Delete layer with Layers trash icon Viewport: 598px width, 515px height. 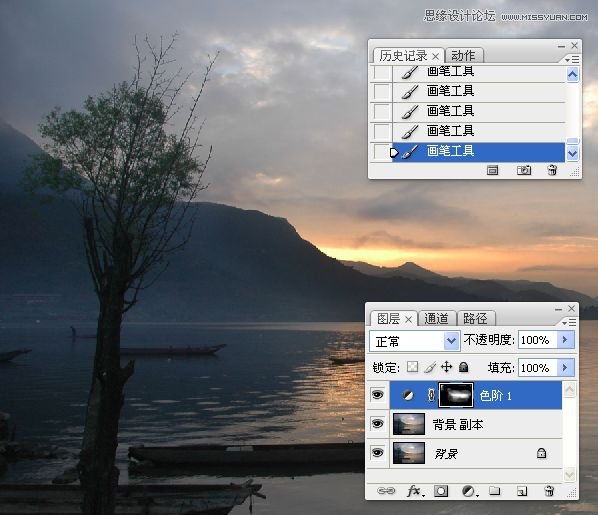coord(549,491)
